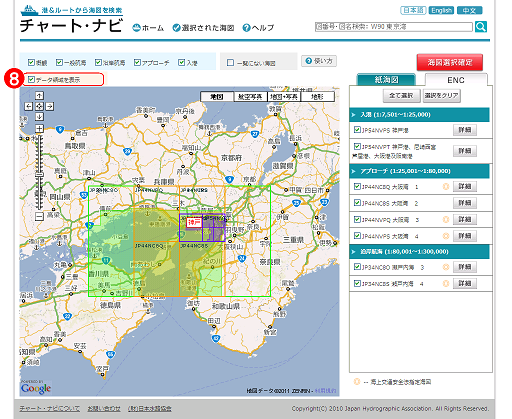Open ヘルプ question mark link

pyautogui.click(x=258, y=28)
